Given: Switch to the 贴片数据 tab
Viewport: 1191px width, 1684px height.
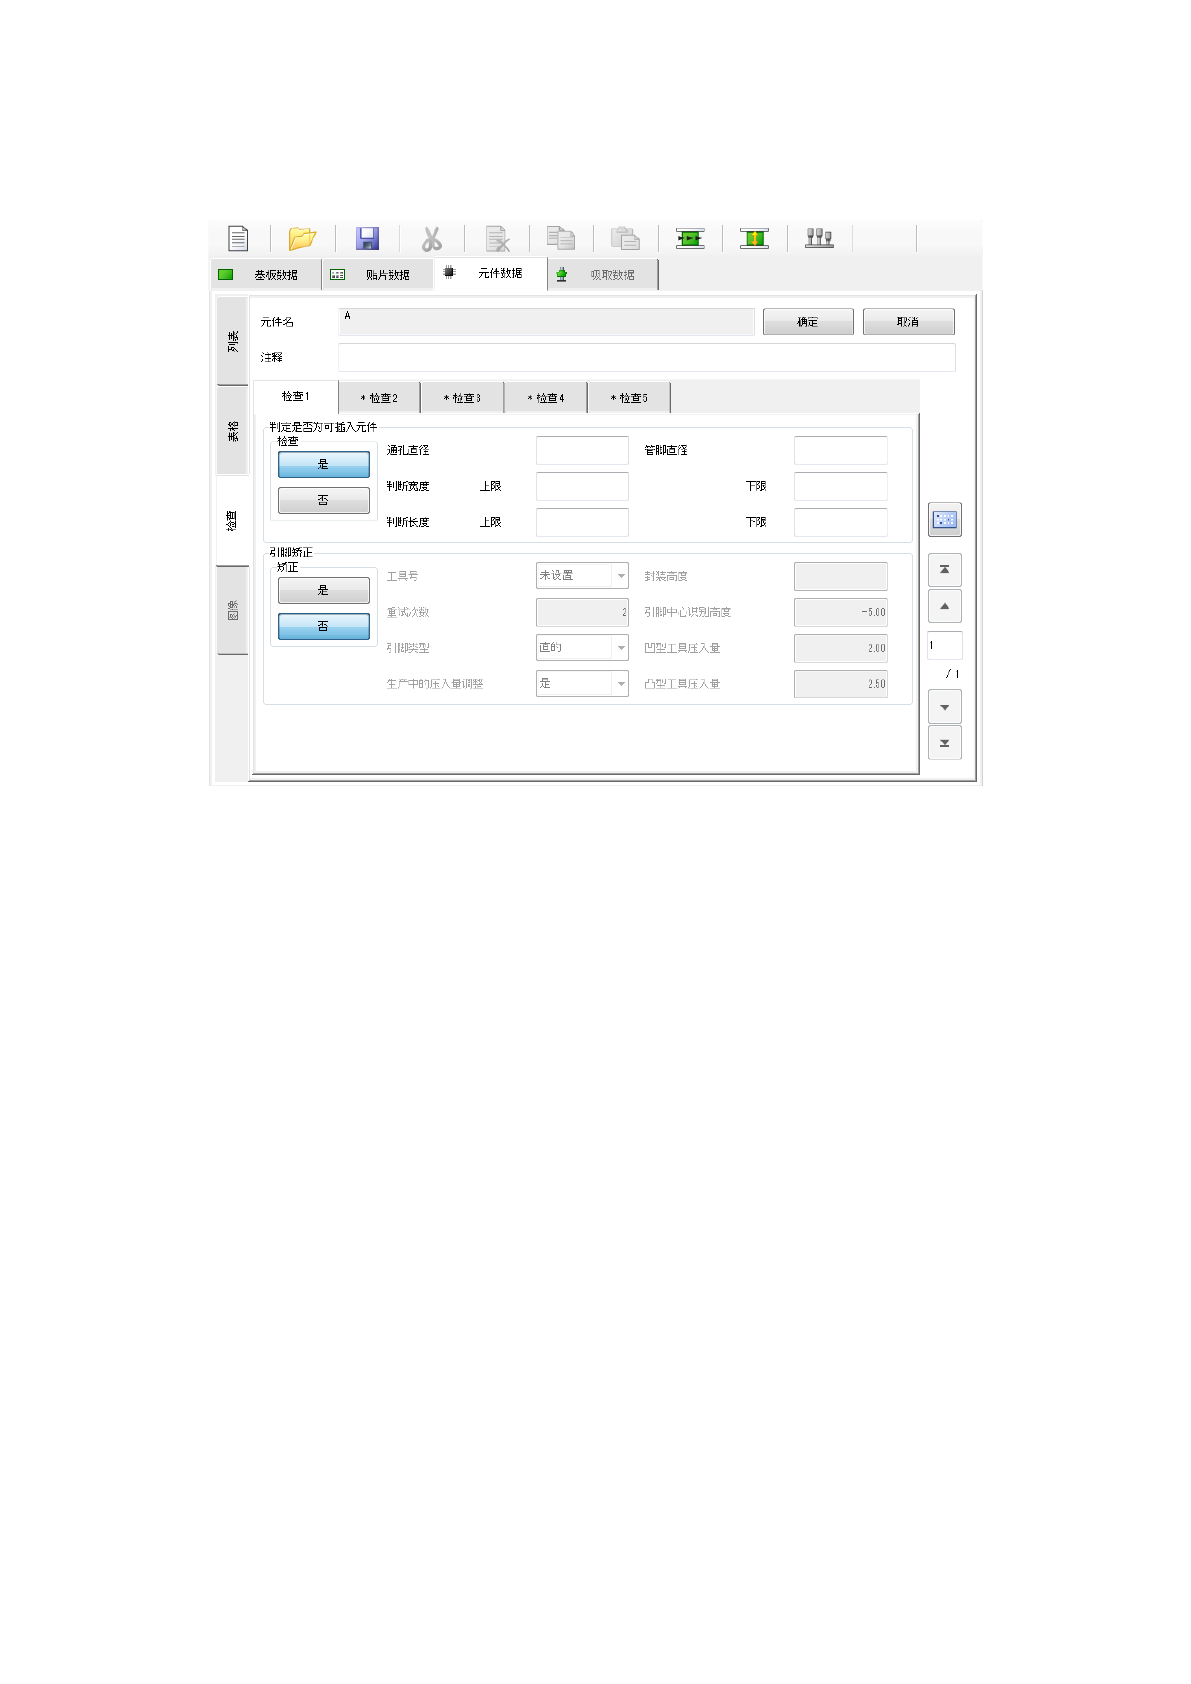Looking at the screenshot, I should tap(378, 274).
